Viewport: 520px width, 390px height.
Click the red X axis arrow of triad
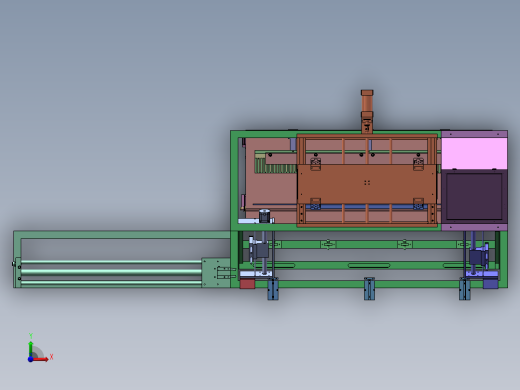click(x=41, y=359)
